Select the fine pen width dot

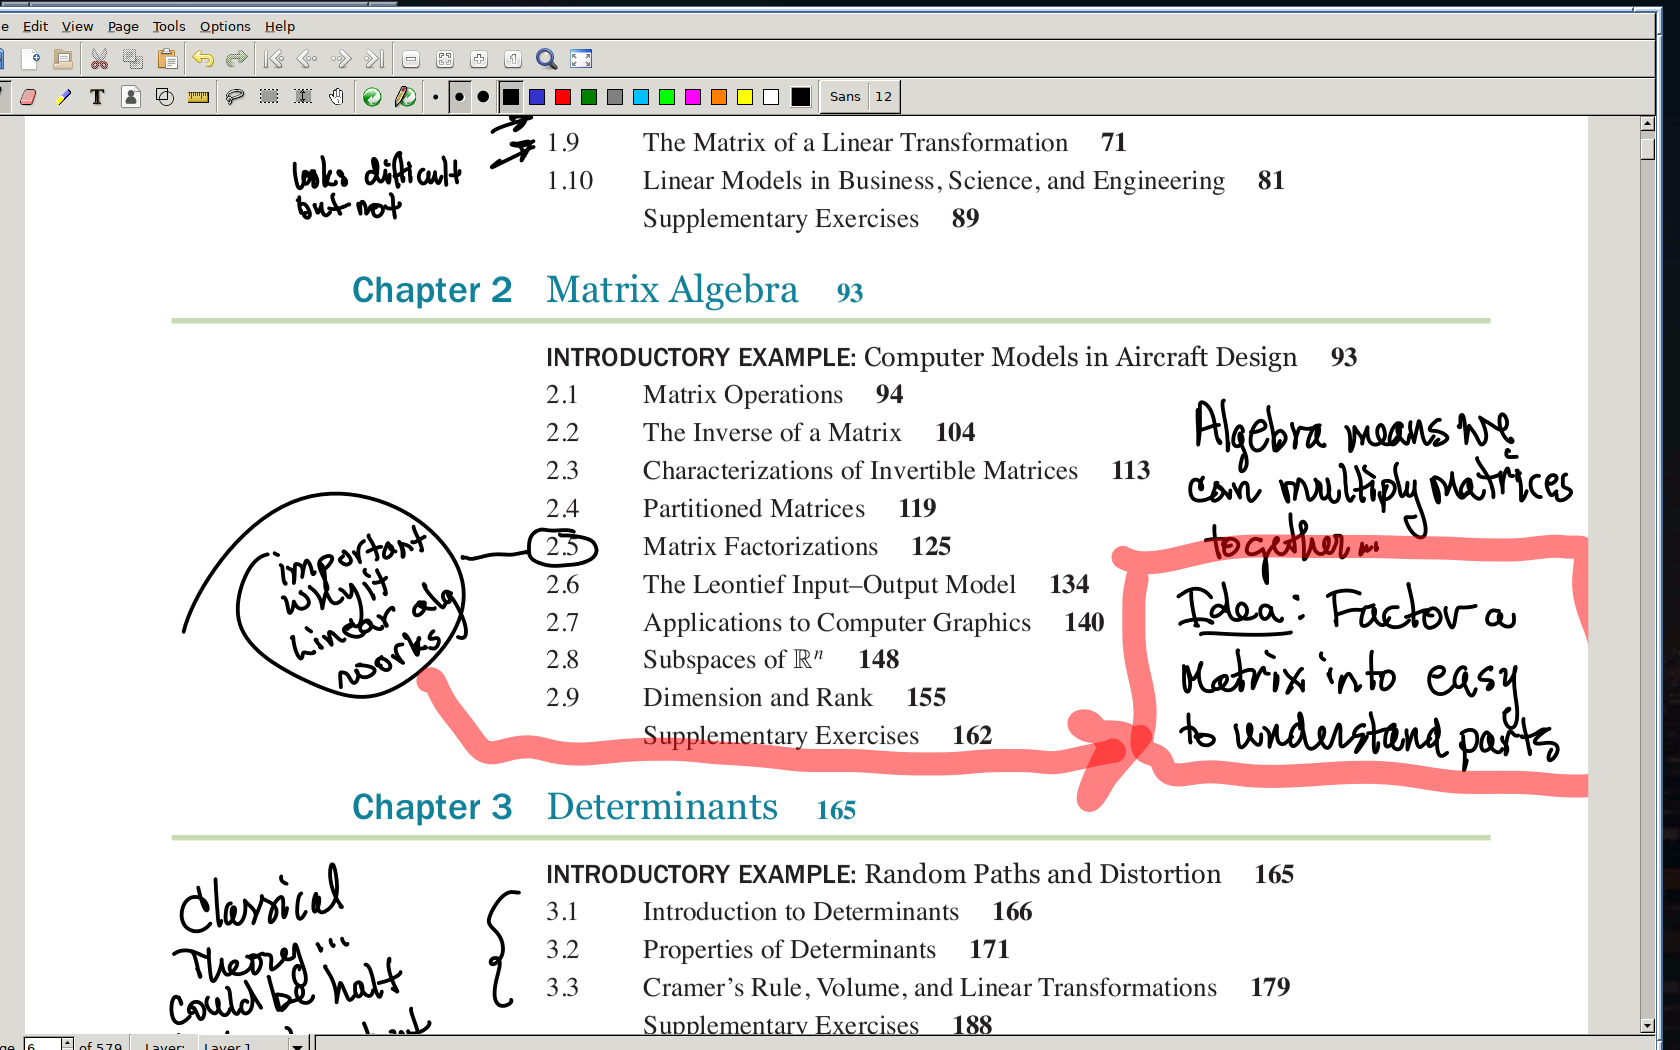(436, 97)
